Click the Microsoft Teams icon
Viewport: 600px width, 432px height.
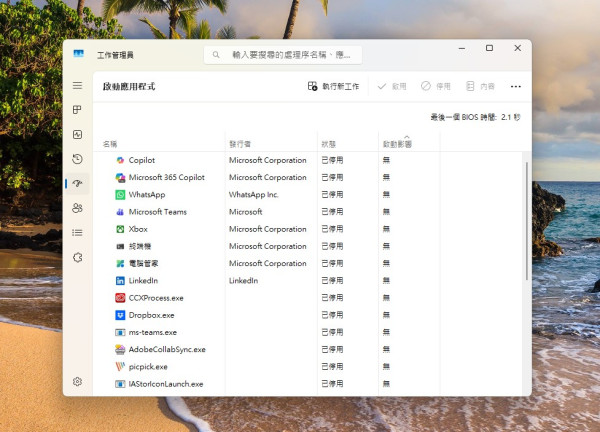(x=120, y=212)
